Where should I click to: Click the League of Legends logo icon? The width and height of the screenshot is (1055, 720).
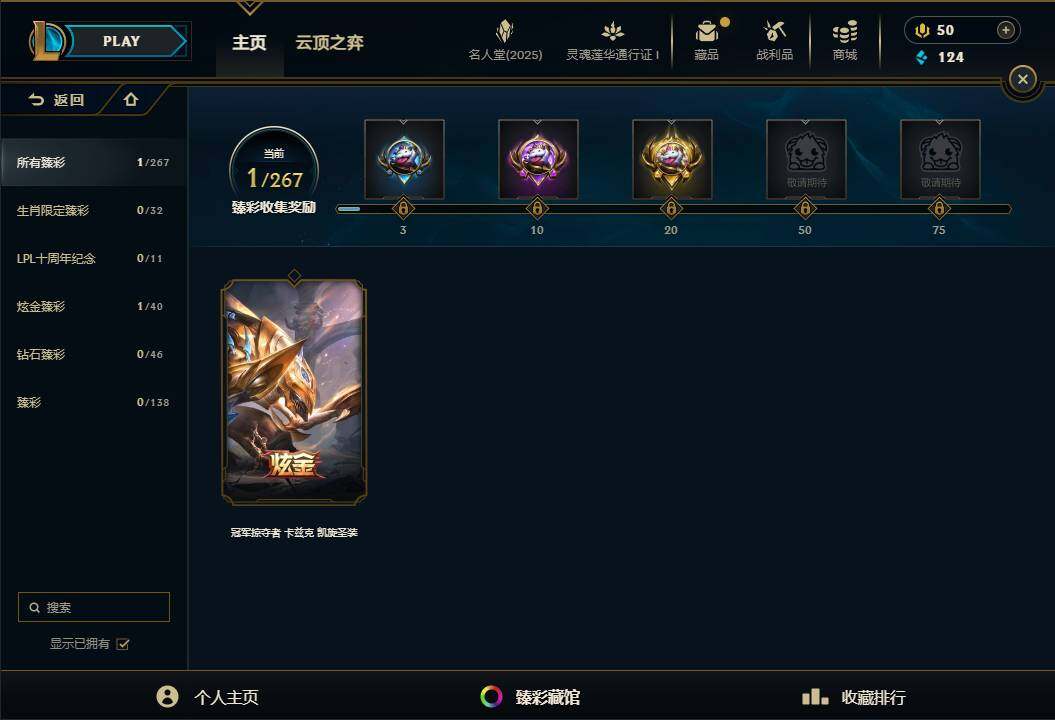46,40
